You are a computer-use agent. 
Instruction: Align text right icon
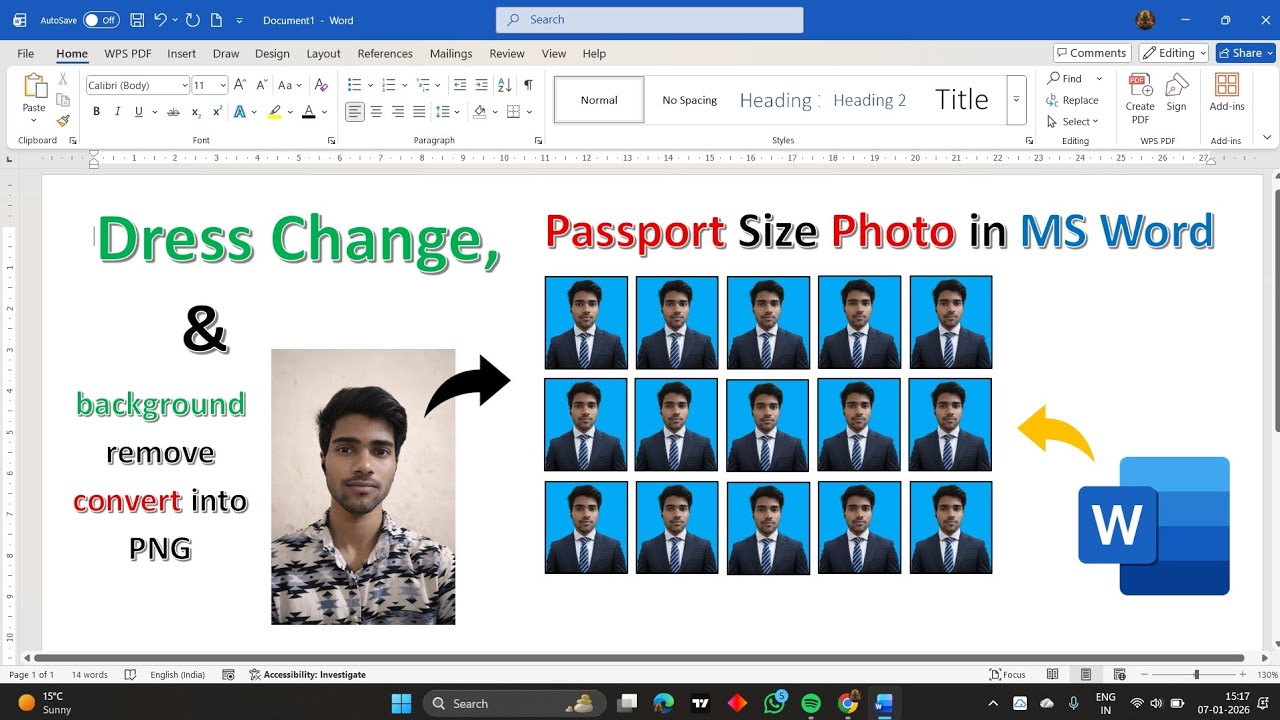click(398, 112)
